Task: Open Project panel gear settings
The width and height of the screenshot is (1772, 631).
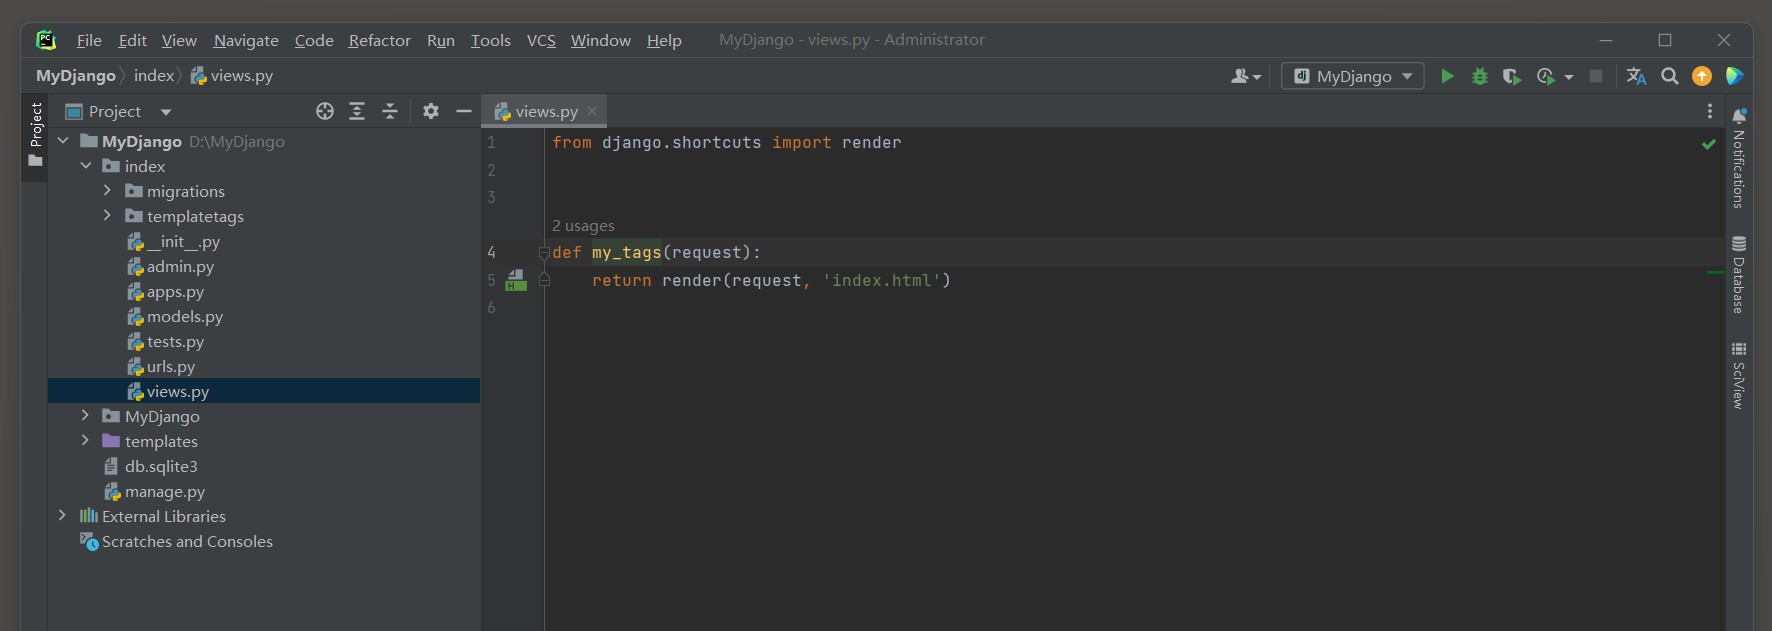Action: (x=431, y=111)
